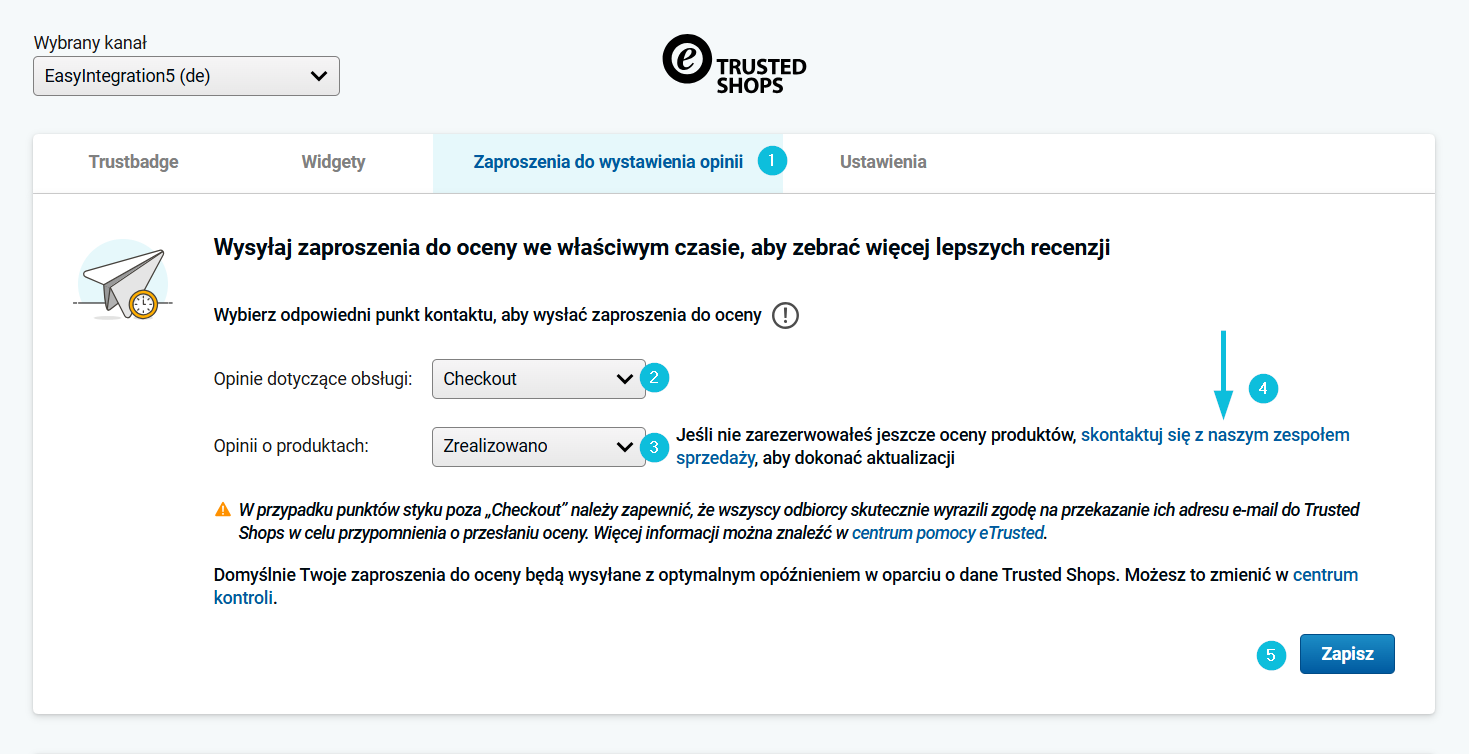Viewport: 1469px width, 754px height.
Task: Open the Wybrany kanał channel dropdown
Action: (186, 76)
